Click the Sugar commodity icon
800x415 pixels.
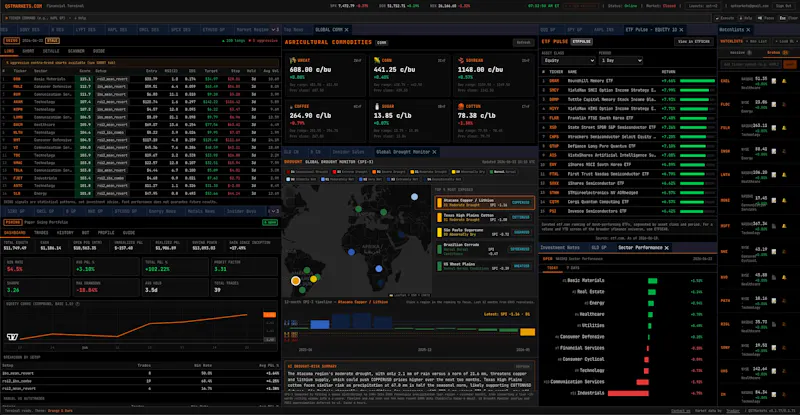(377, 107)
